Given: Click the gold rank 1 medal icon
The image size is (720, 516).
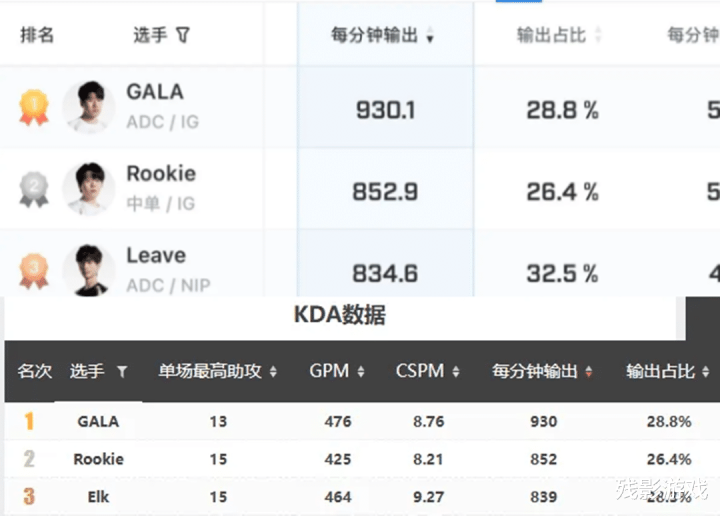Looking at the screenshot, I should pyautogui.click(x=34, y=107).
